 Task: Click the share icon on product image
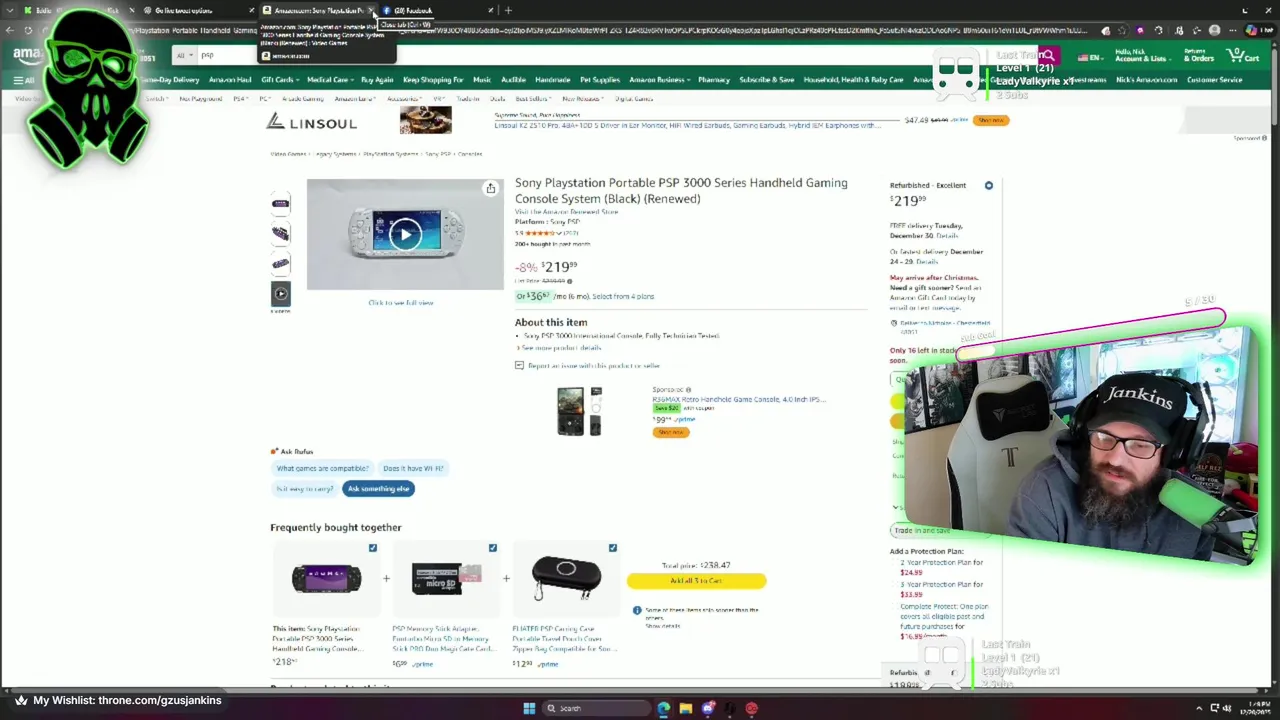coord(490,188)
